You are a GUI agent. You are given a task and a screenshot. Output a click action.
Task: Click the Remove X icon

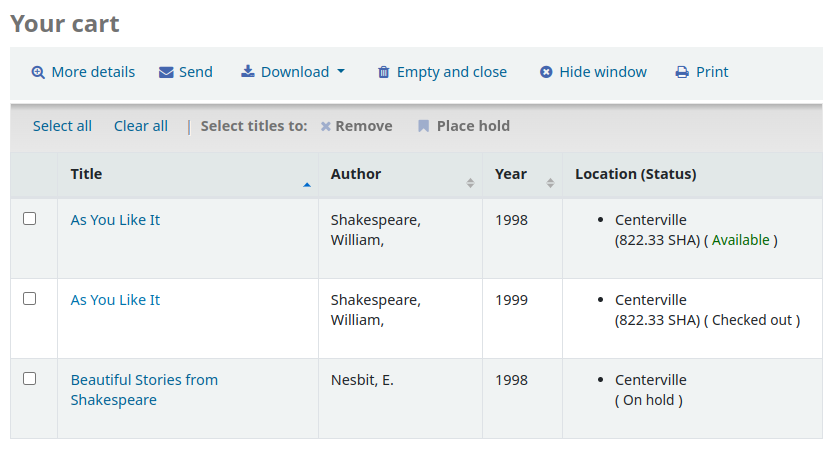click(325, 126)
